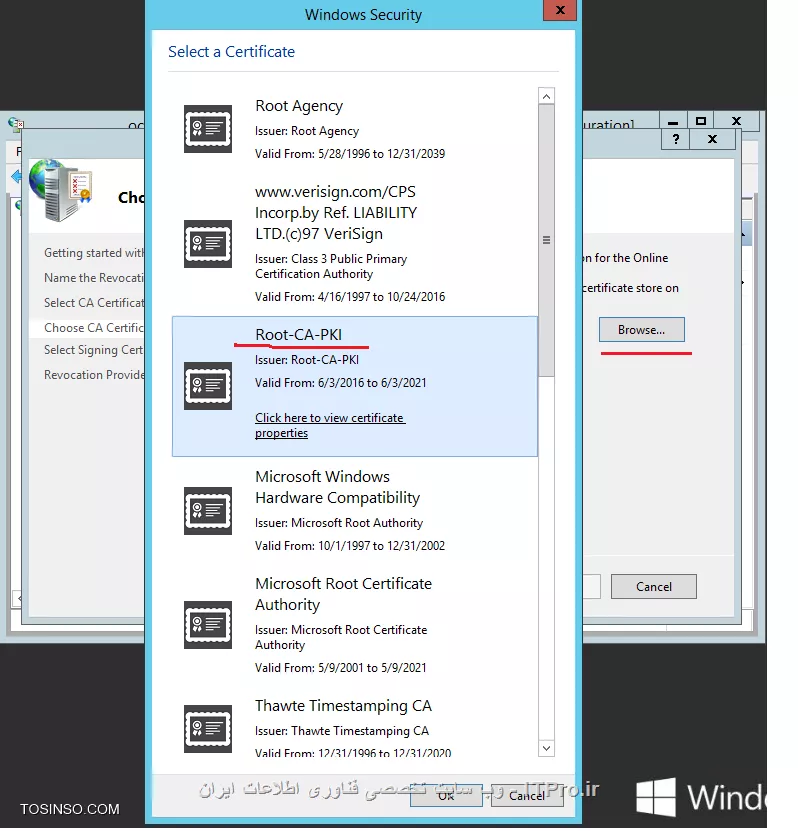Click OK in Windows Security dialog
This screenshot has height=831, width=798.
click(446, 795)
